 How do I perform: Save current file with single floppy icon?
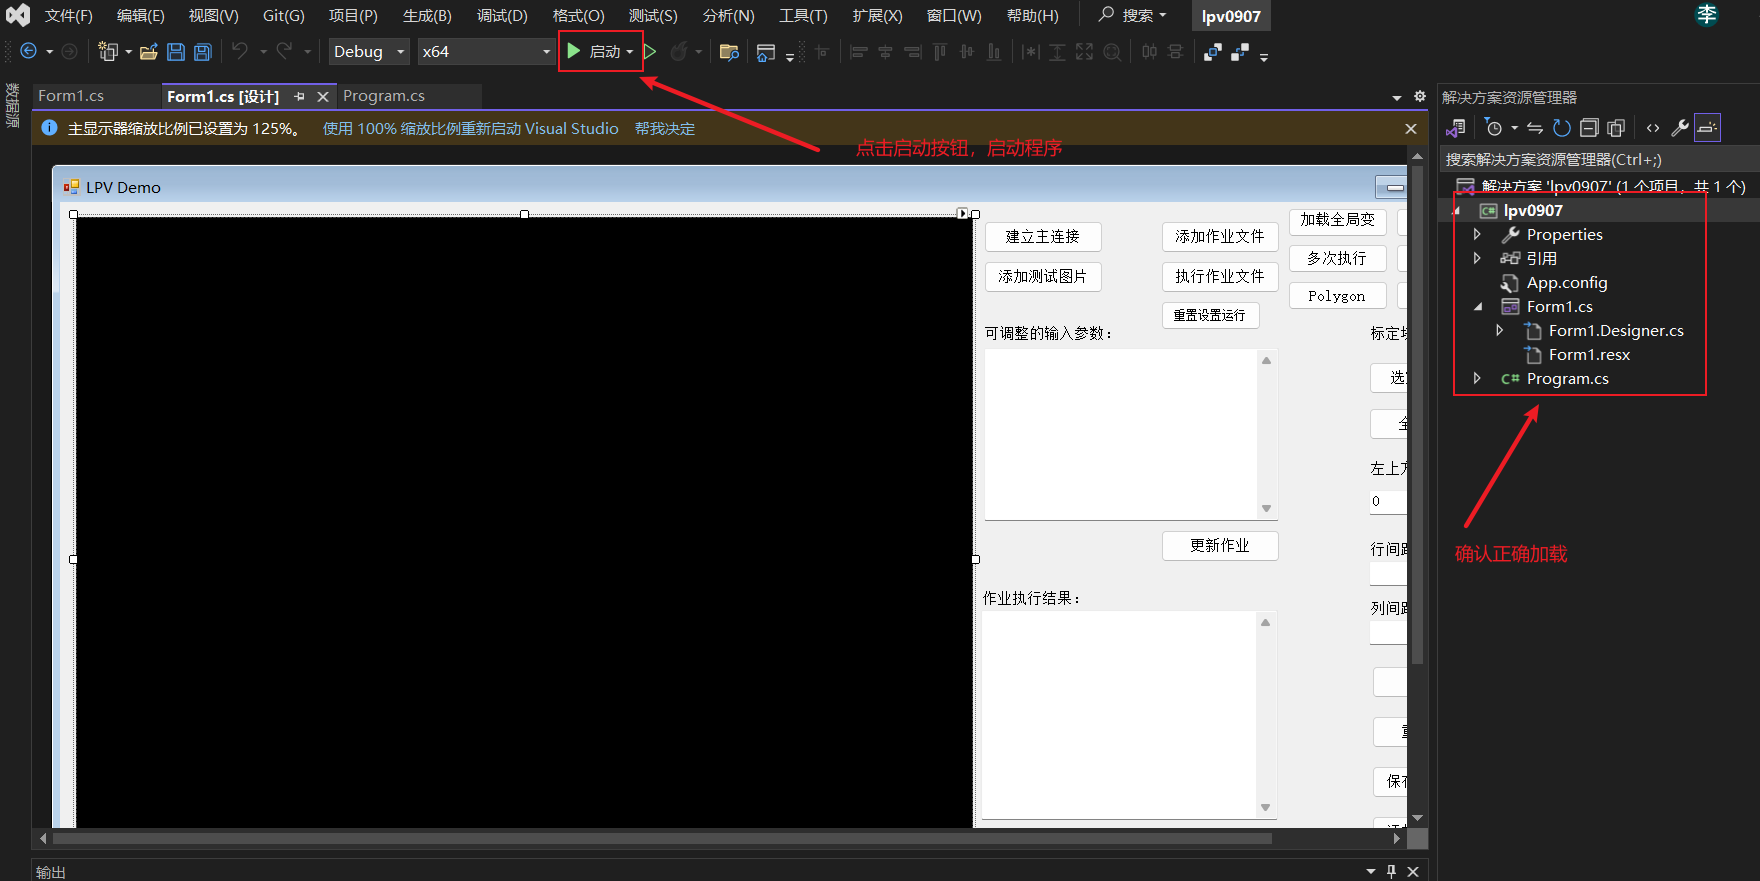click(176, 52)
